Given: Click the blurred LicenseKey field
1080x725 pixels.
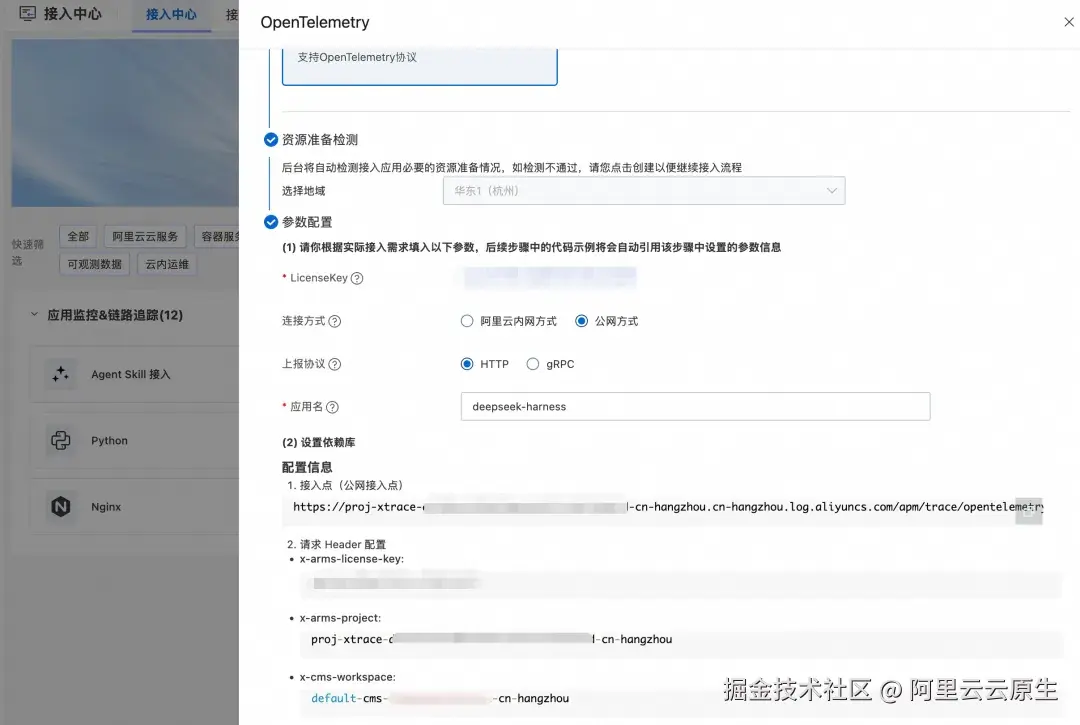Looking at the screenshot, I should 549,277.
